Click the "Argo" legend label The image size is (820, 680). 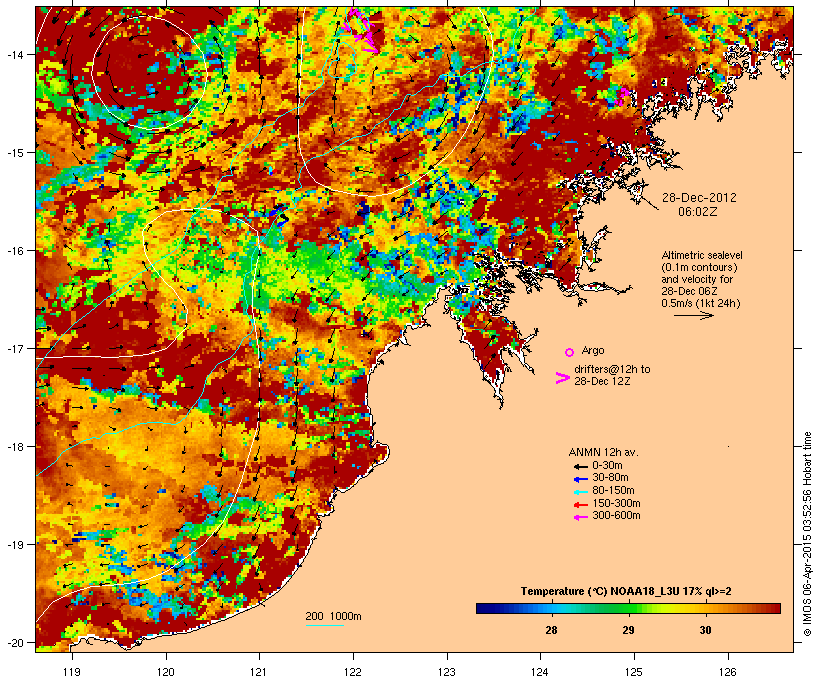593,350
